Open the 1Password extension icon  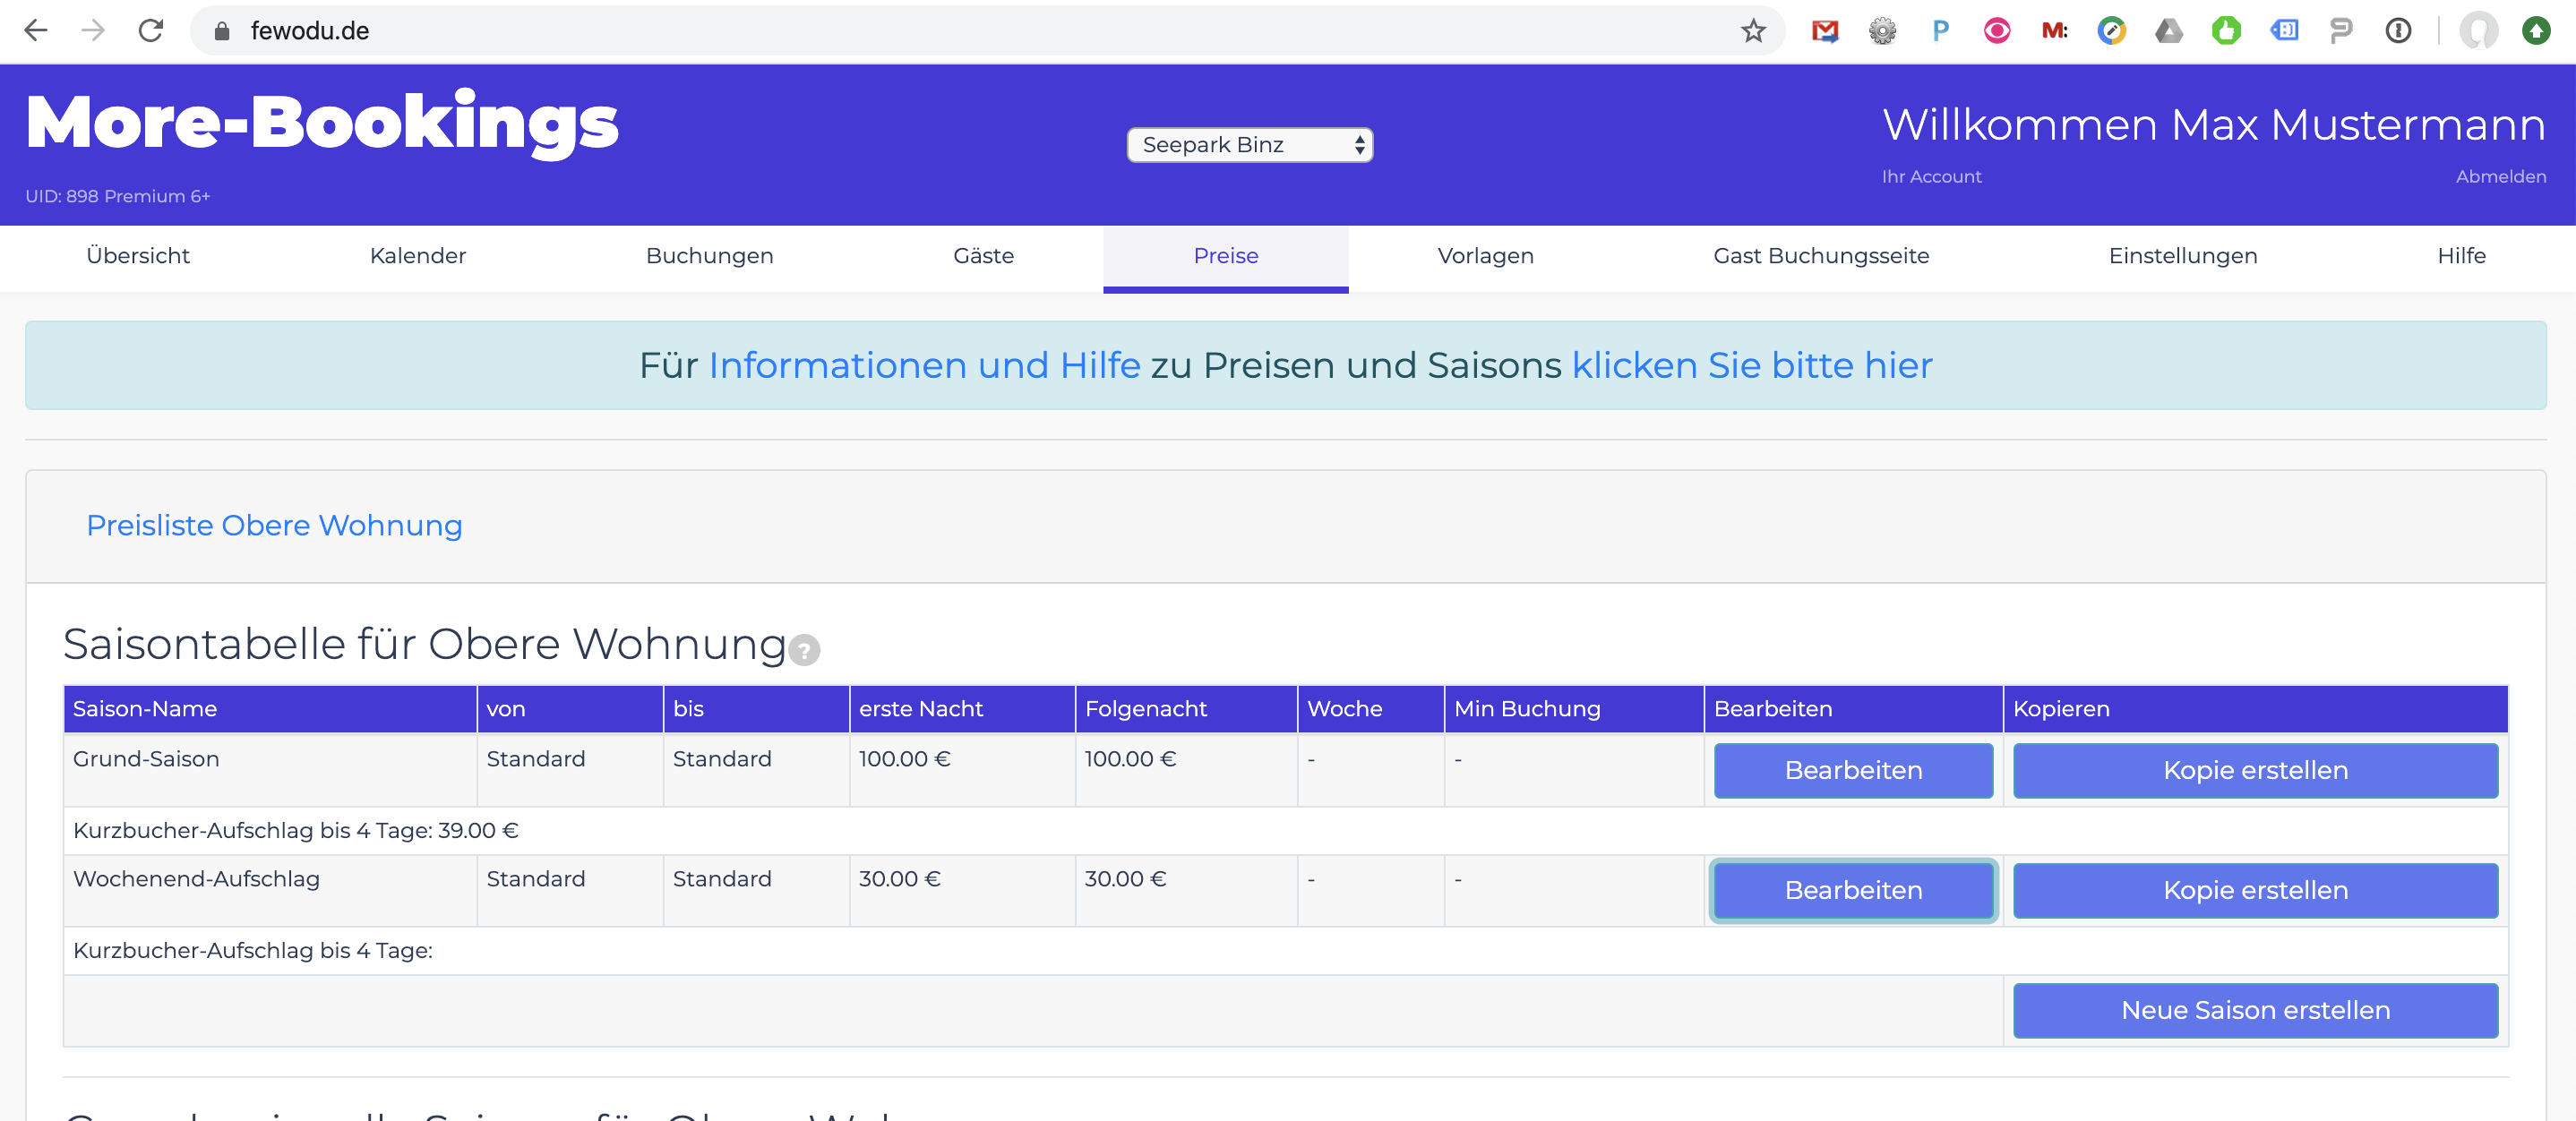coord(2398,31)
